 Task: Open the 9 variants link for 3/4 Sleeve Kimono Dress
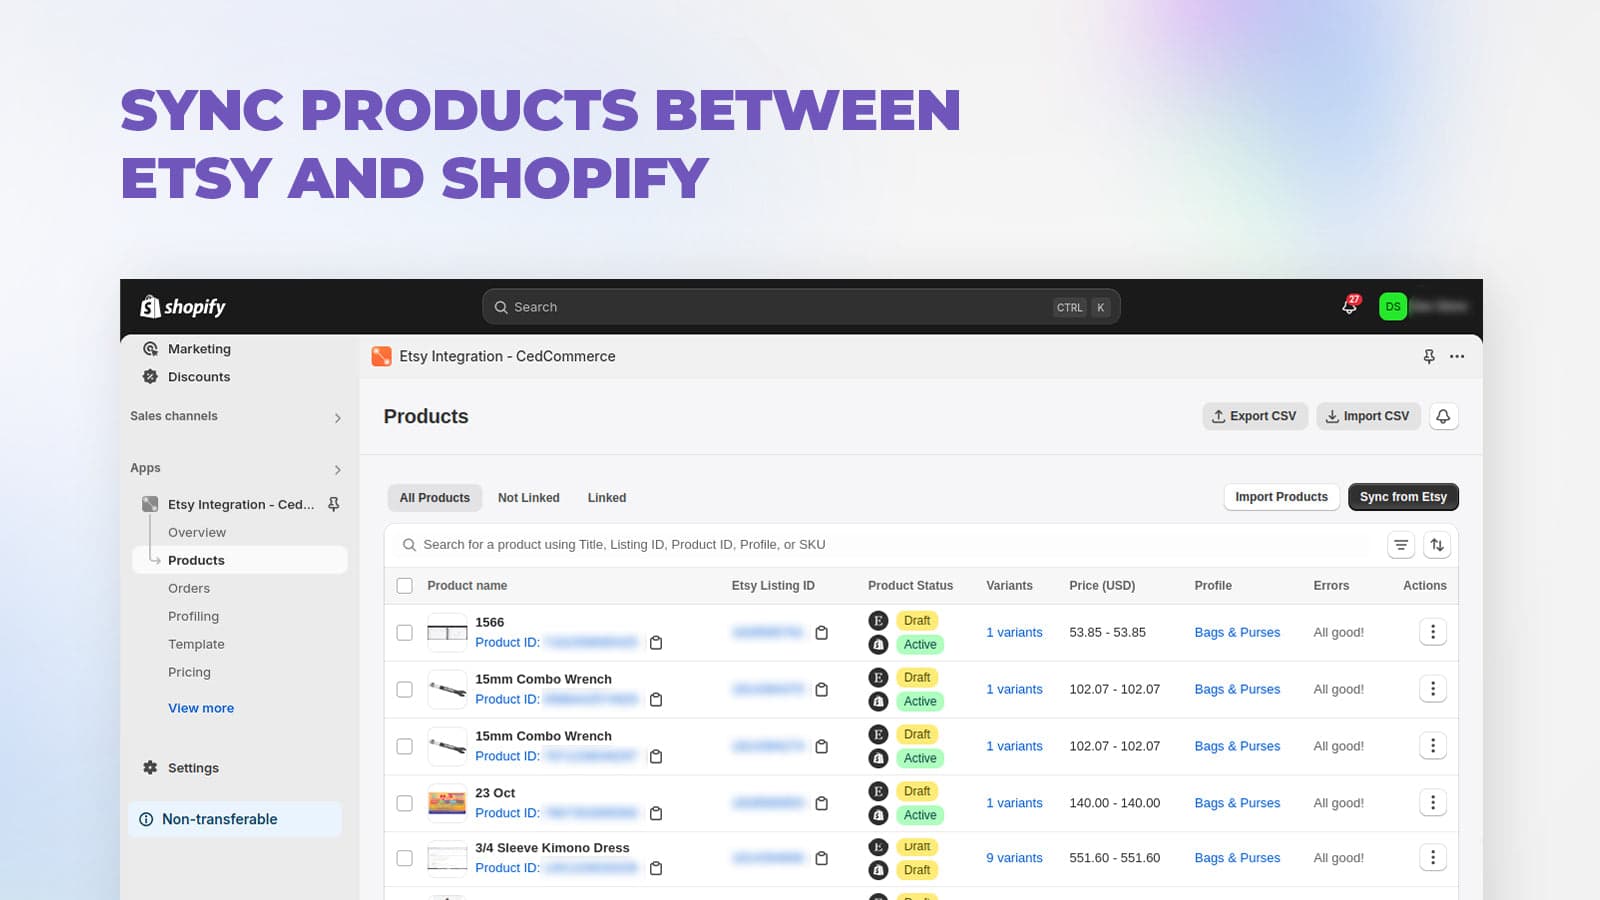point(1013,857)
